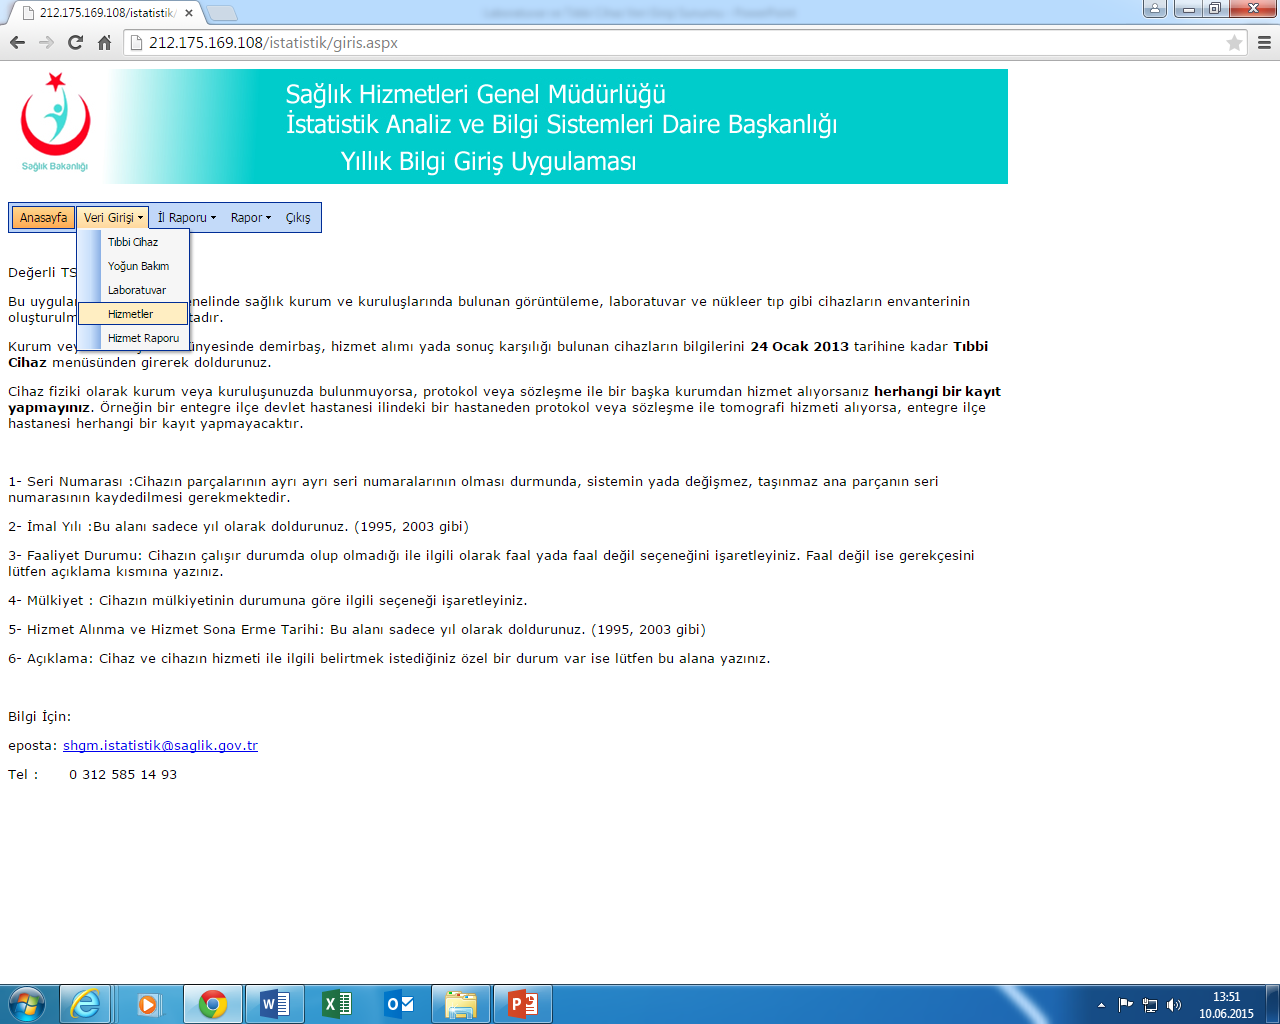Launch Internet Explorer from the taskbar
Screen dimensions: 1280x1024
tap(86, 1004)
